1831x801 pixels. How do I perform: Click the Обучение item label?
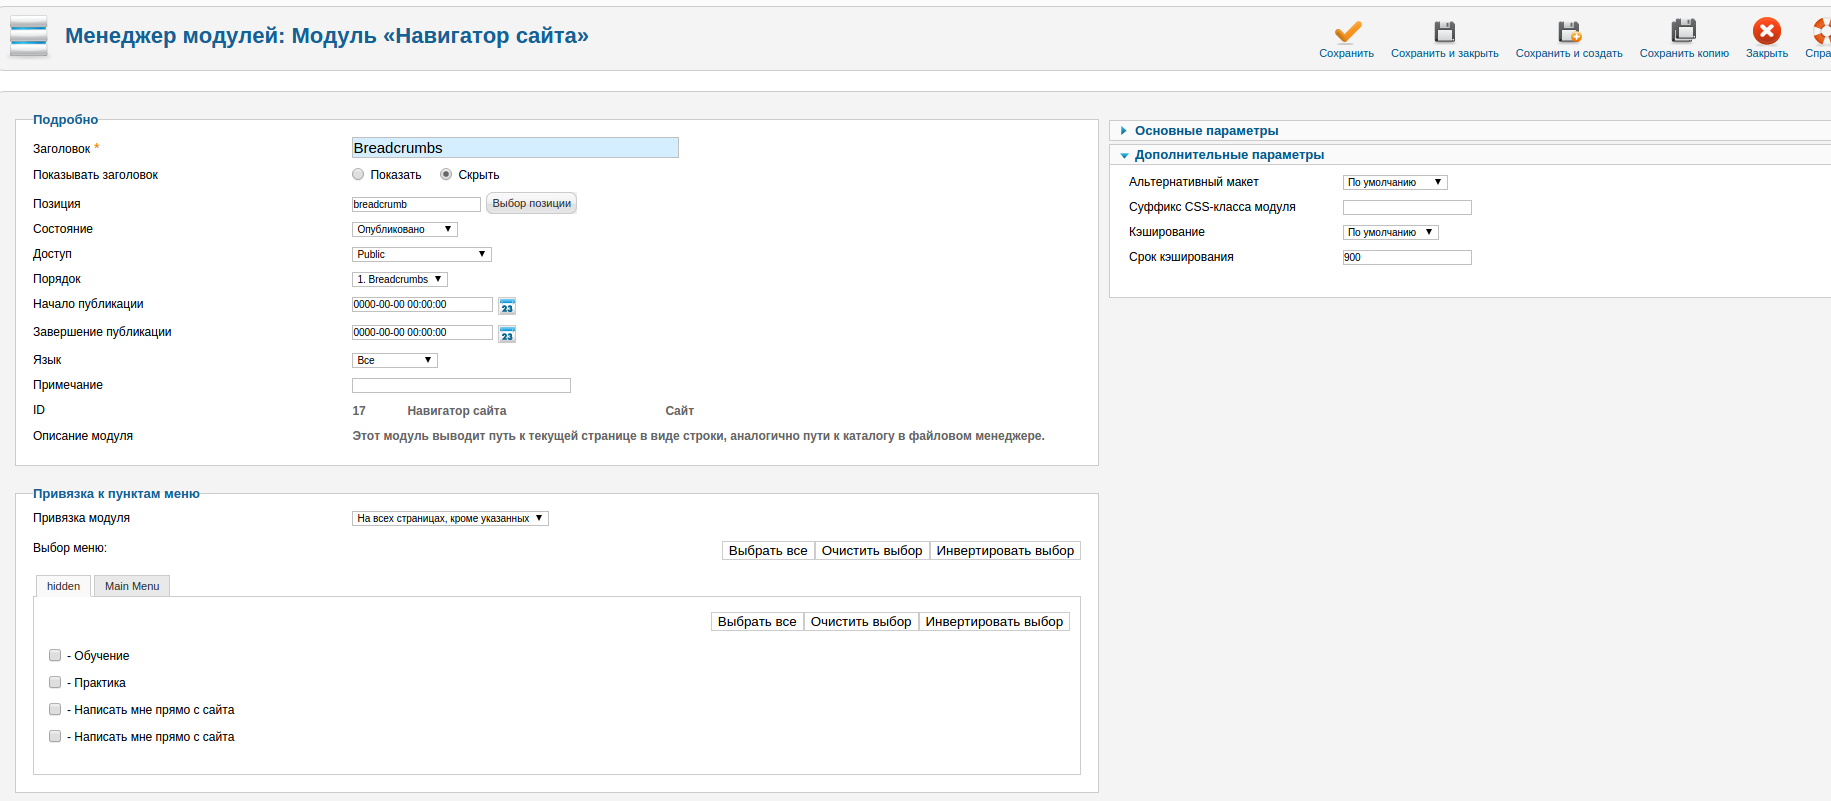pos(98,656)
